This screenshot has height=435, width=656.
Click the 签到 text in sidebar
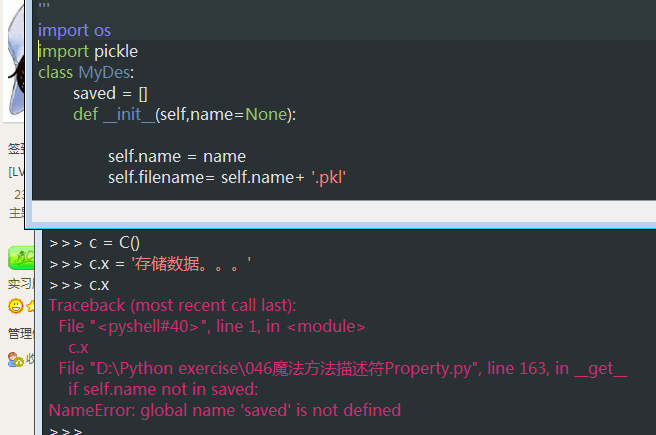(x=15, y=149)
